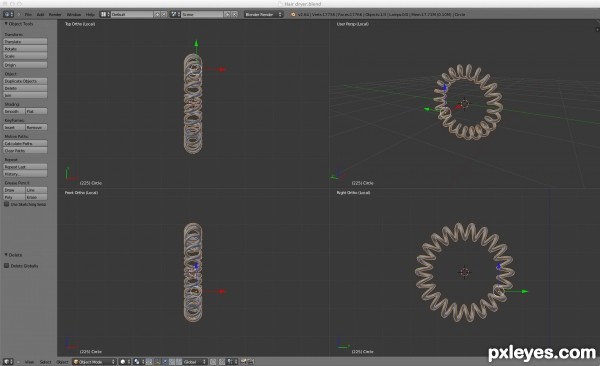Enable Use Sketching Sessions checkbox
This screenshot has width=600, height=366.
click(7, 204)
